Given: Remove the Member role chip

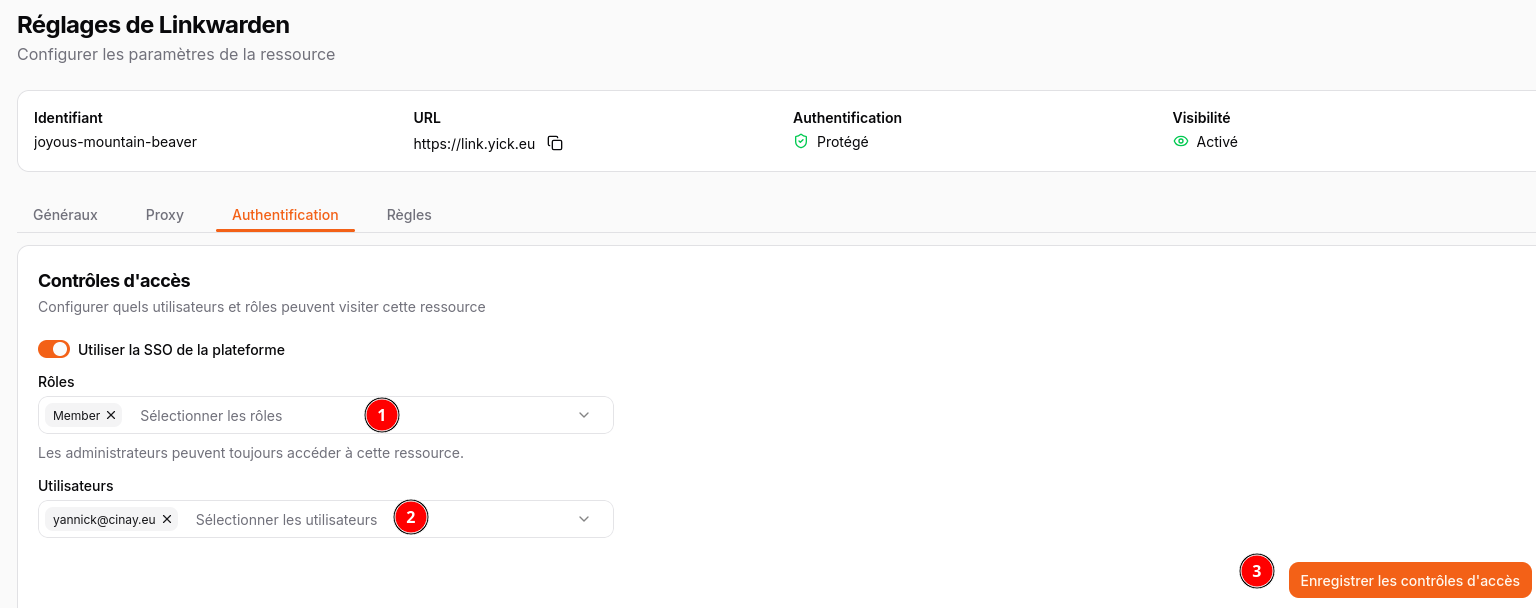Looking at the screenshot, I should pos(111,415).
